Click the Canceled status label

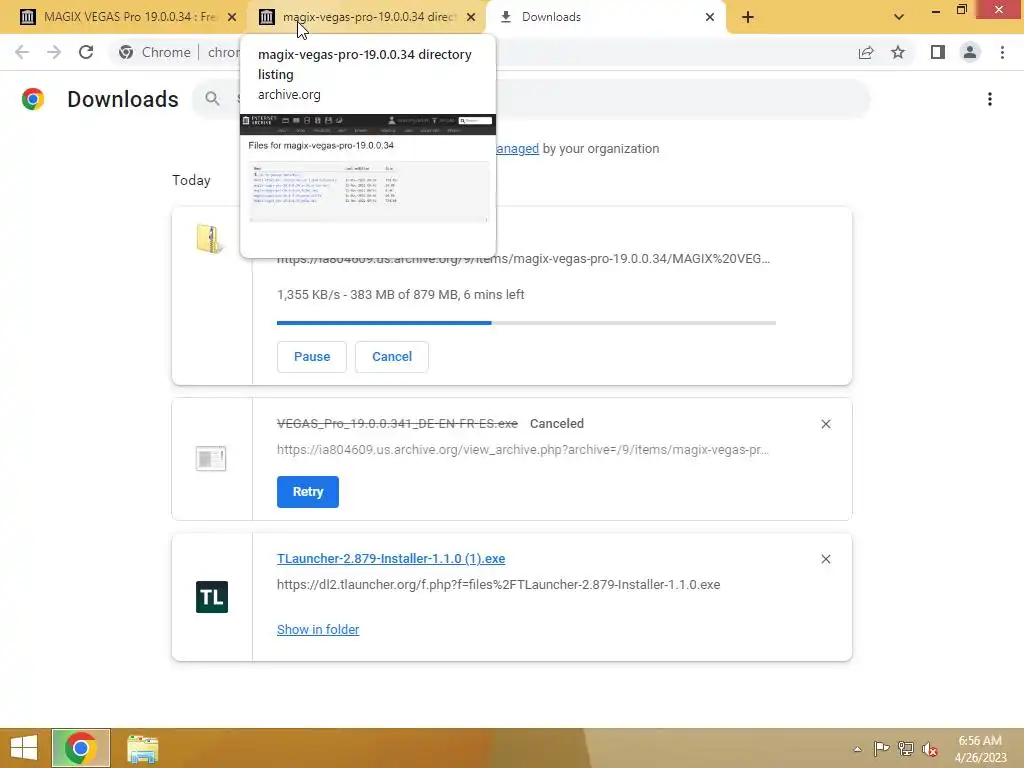(556, 423)
